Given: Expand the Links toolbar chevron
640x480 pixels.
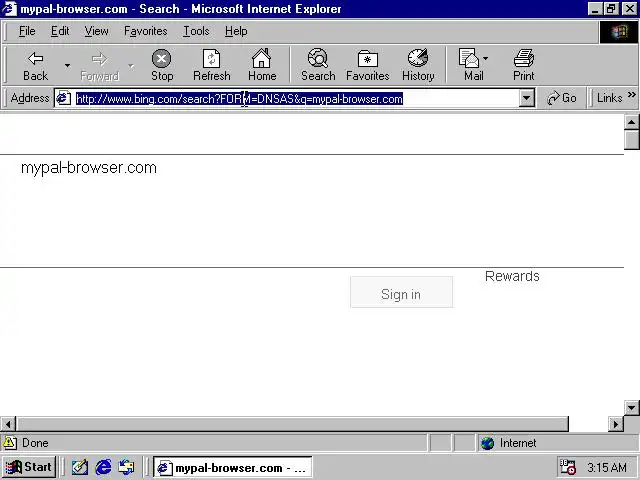Looking at the screenshot, I should tap(632, 95).
